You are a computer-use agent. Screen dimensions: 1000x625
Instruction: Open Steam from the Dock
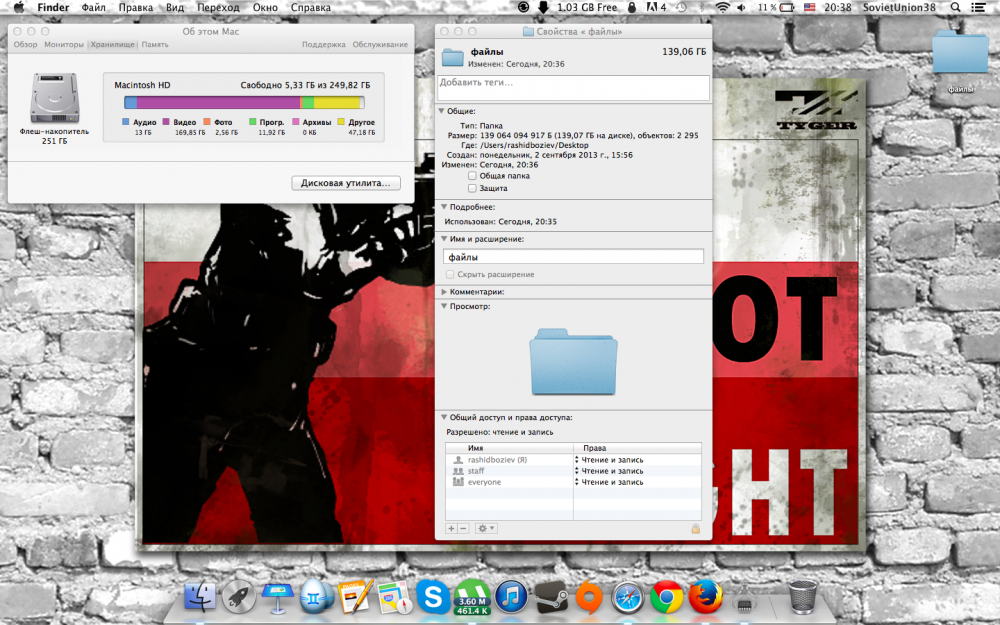click(550, 597)
